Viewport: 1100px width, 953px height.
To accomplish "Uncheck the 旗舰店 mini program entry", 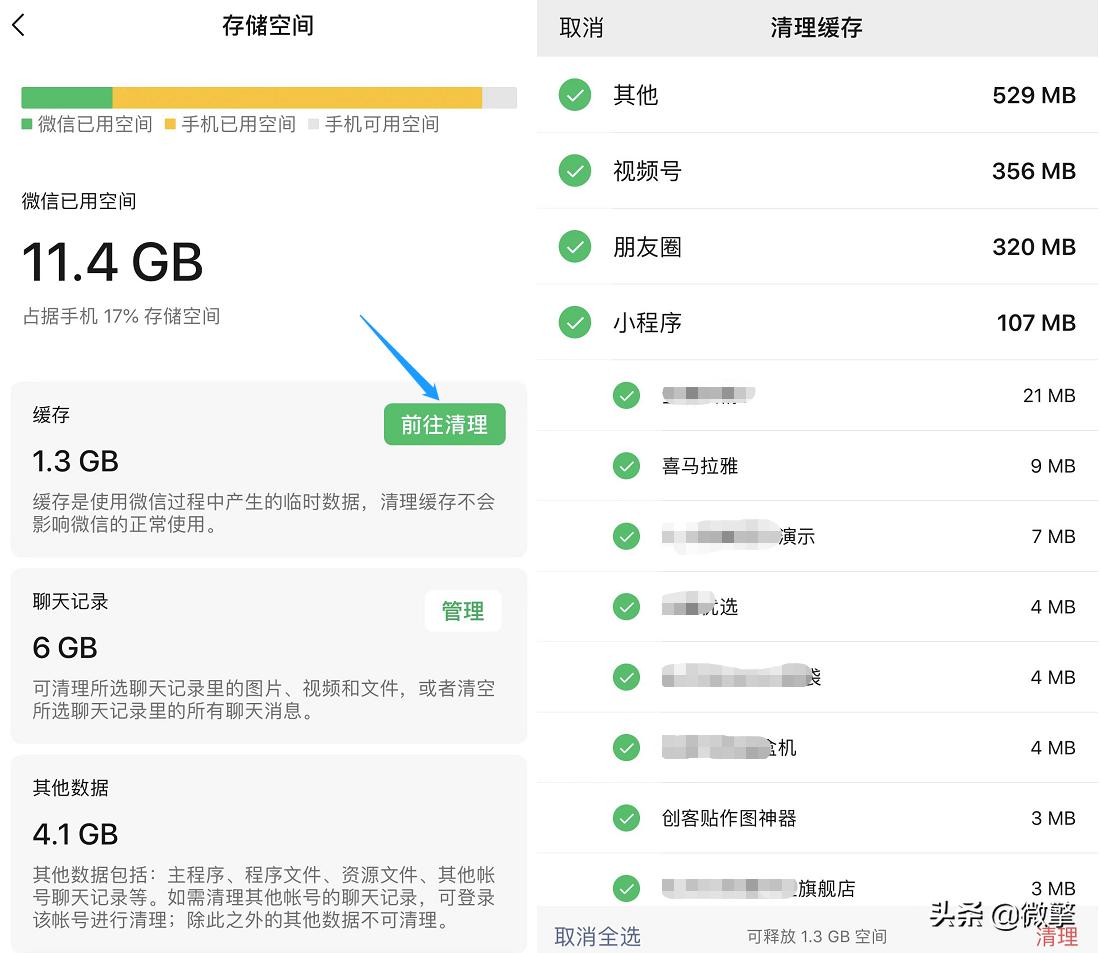I will click(x=627, y=888).
